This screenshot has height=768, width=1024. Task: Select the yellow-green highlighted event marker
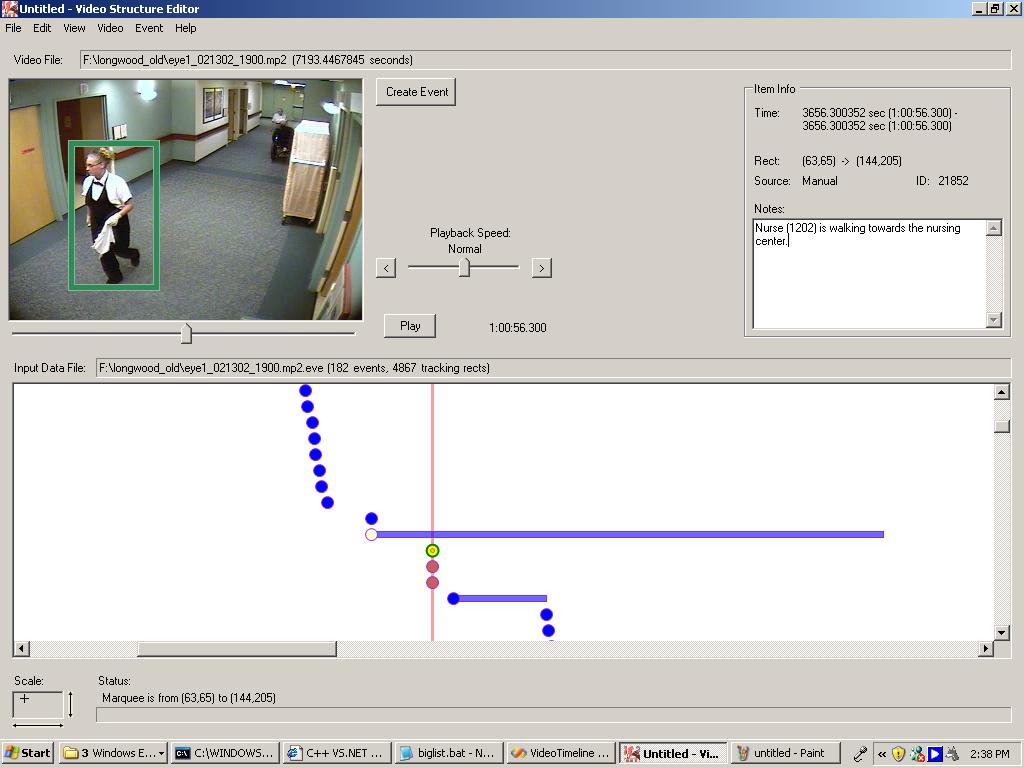[x=432, y=551]
